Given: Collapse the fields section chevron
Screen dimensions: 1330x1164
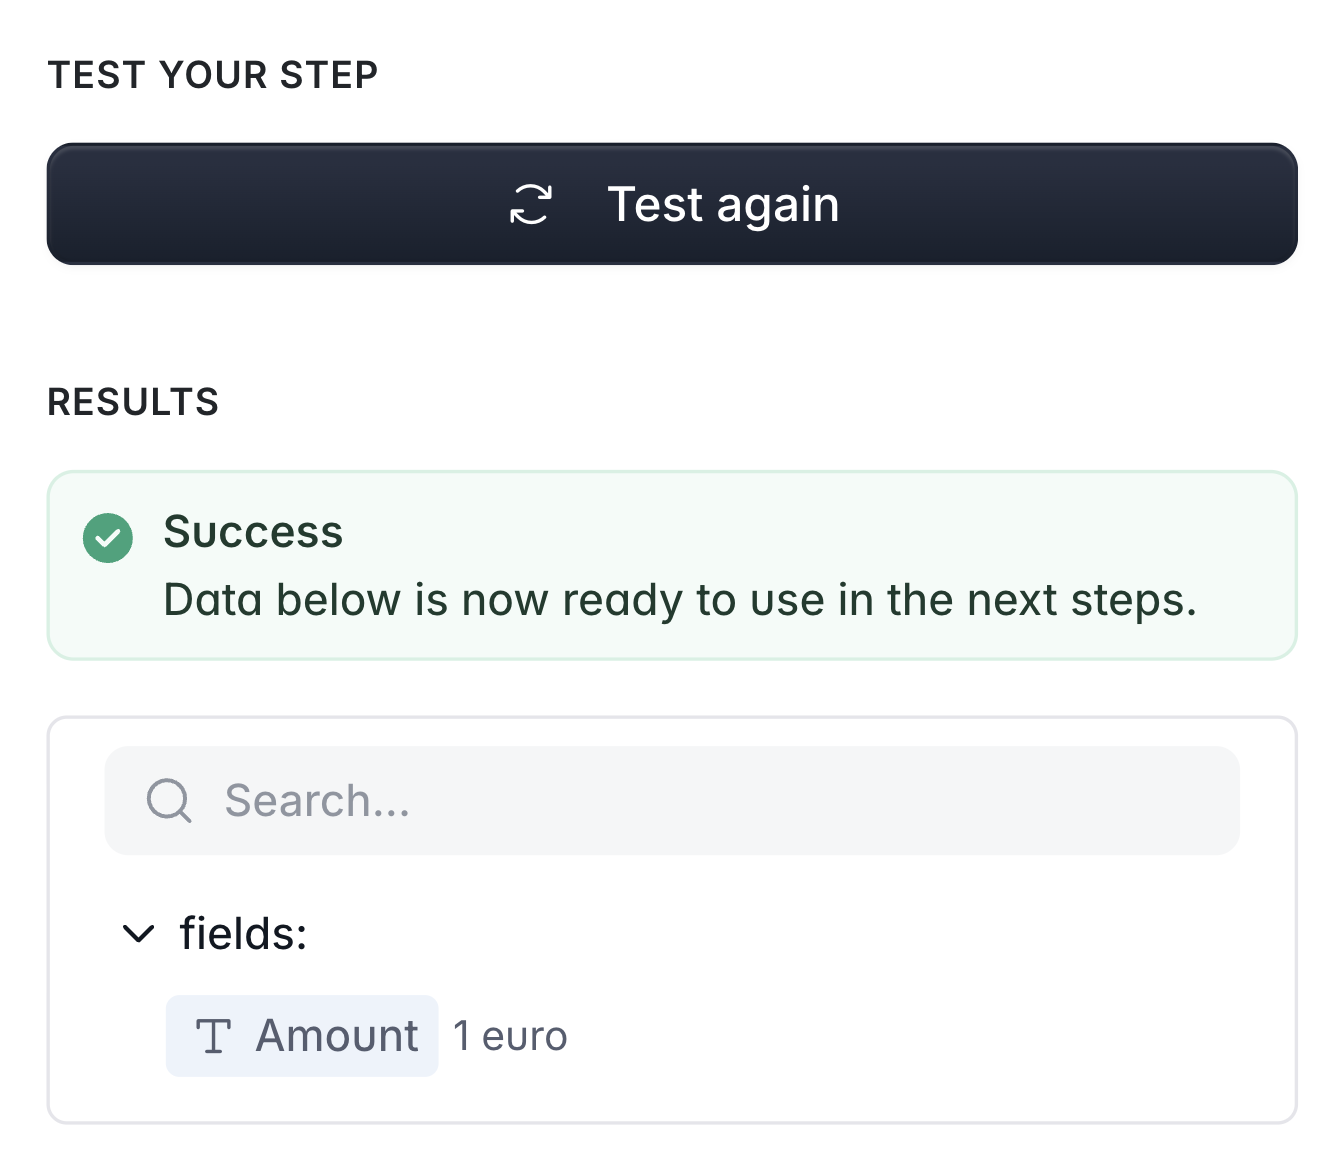Looking at the screenshot, I should tap(138, 934).
